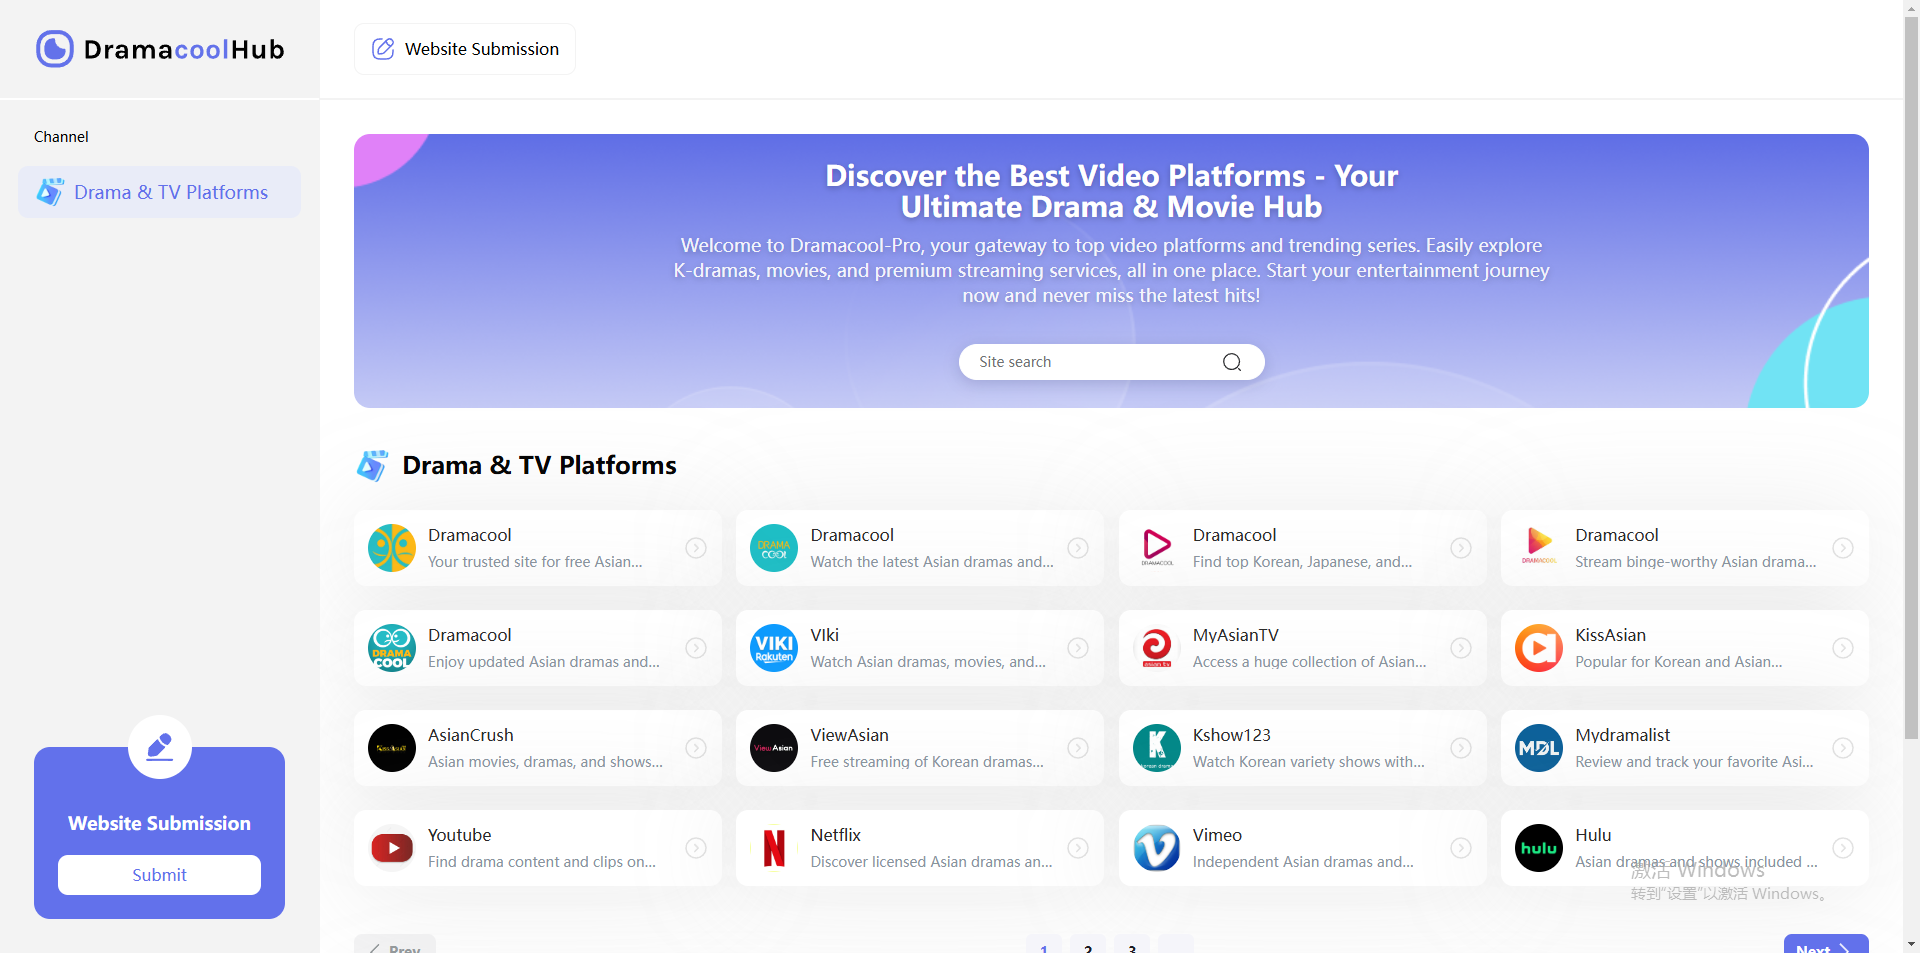The height and width of the screenshot is (953, 1920).
Task: Open the Dramacool logo for 'Your trusted site'
Action: (392, 548)
